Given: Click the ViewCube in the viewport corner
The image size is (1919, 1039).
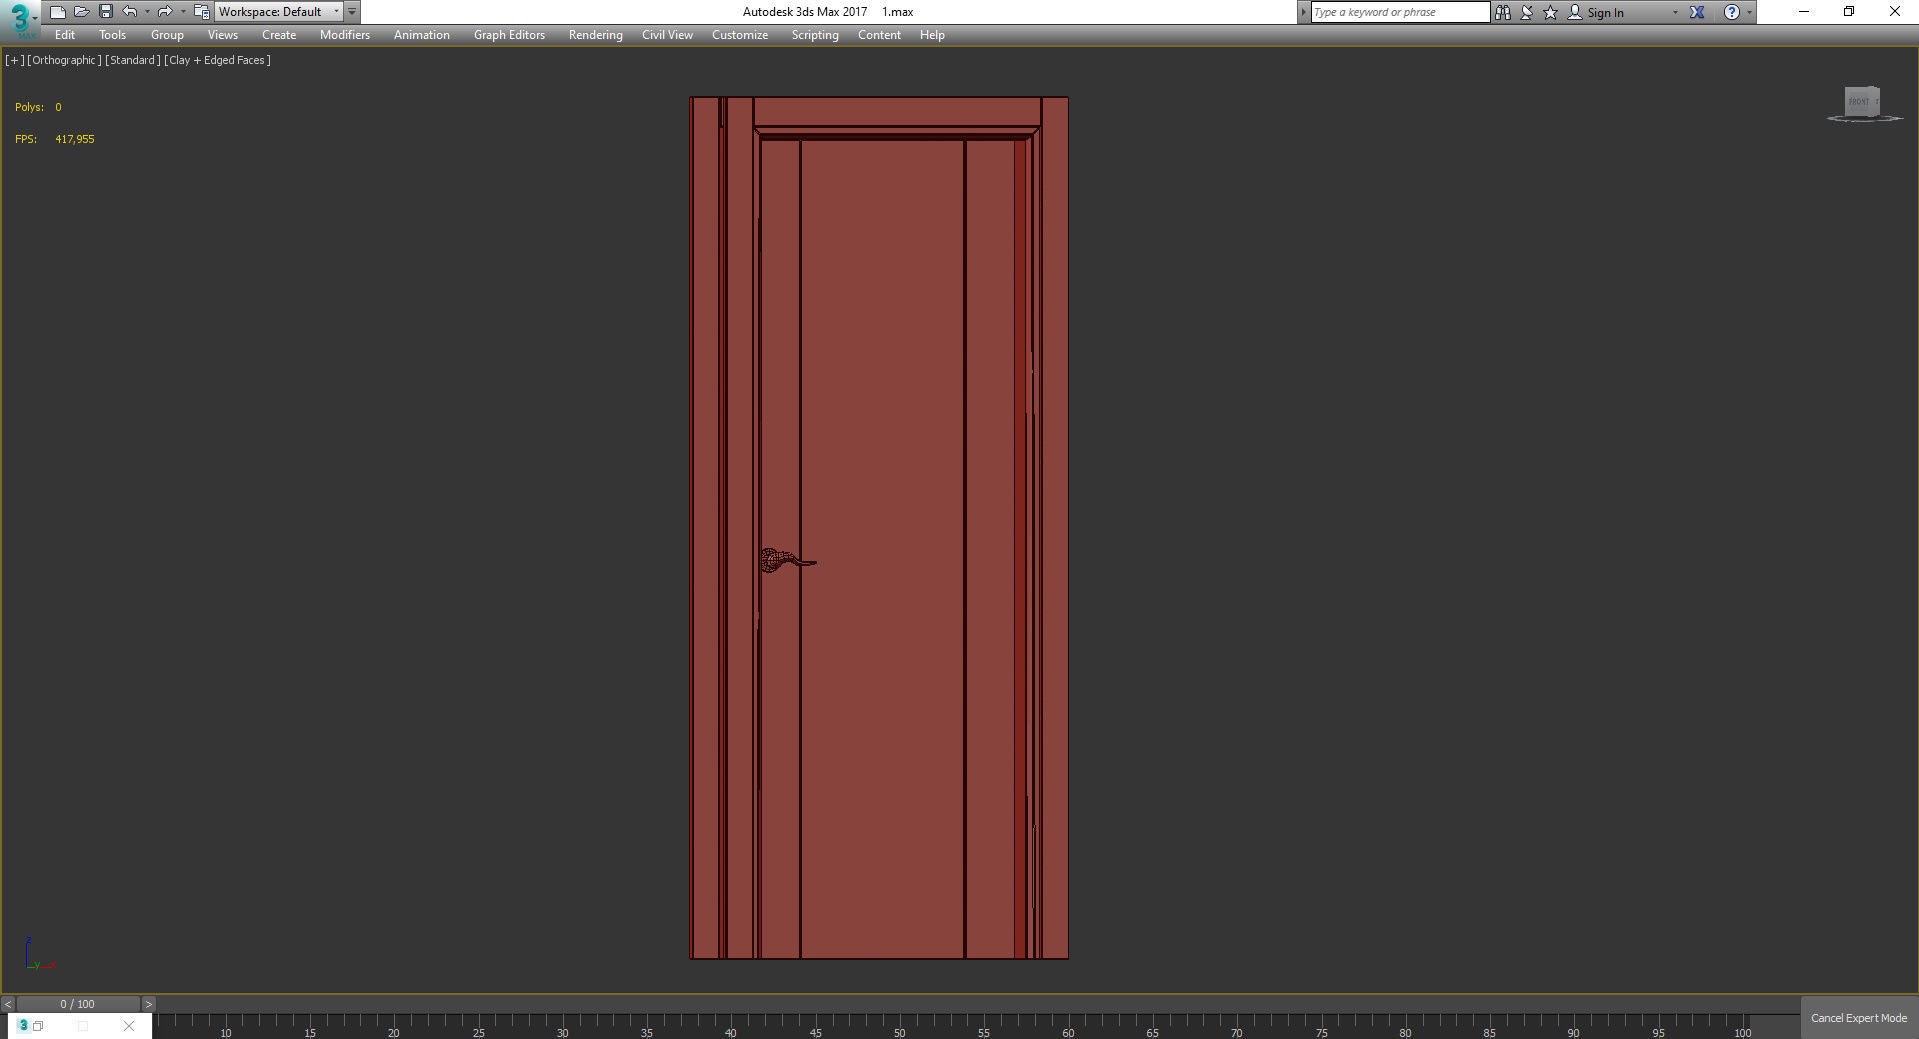Looking at the screenshot, I should [x=1862, y=101].
